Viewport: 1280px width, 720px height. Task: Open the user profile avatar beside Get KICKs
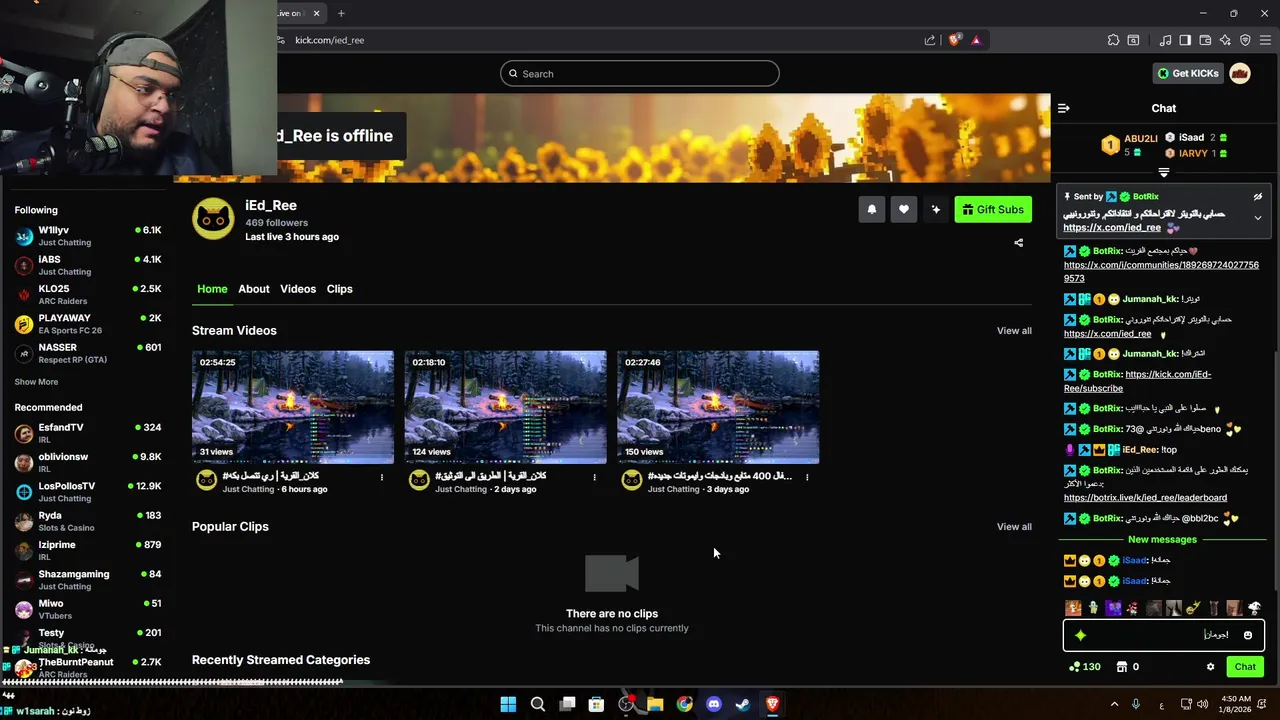pos(1239,73)
